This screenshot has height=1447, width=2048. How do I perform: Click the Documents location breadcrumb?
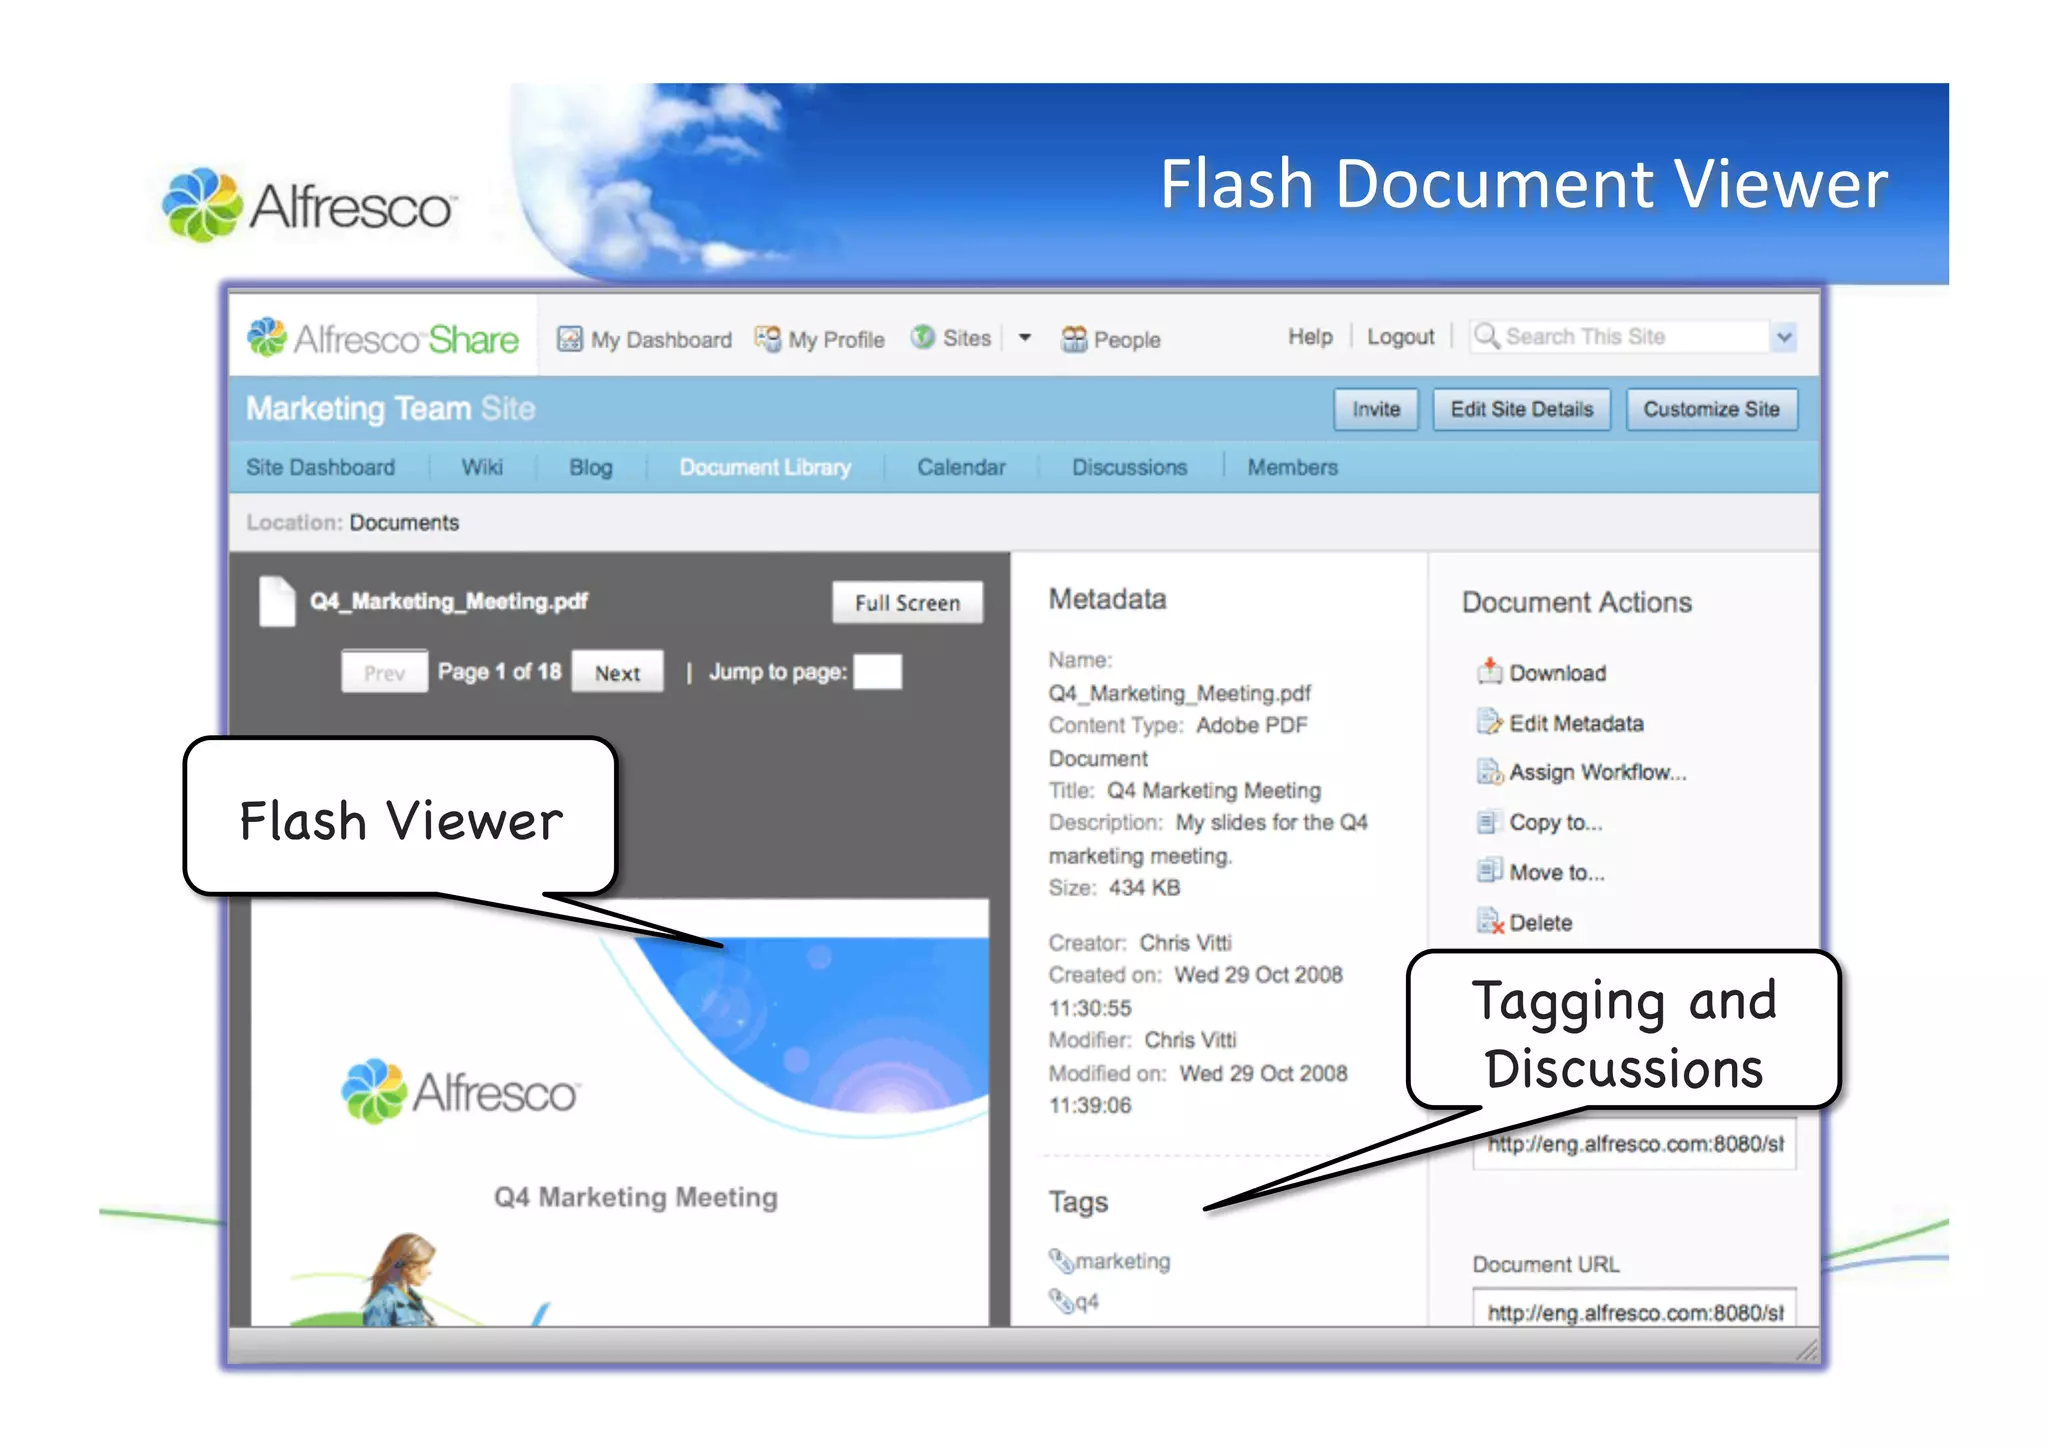pos(404,522)
